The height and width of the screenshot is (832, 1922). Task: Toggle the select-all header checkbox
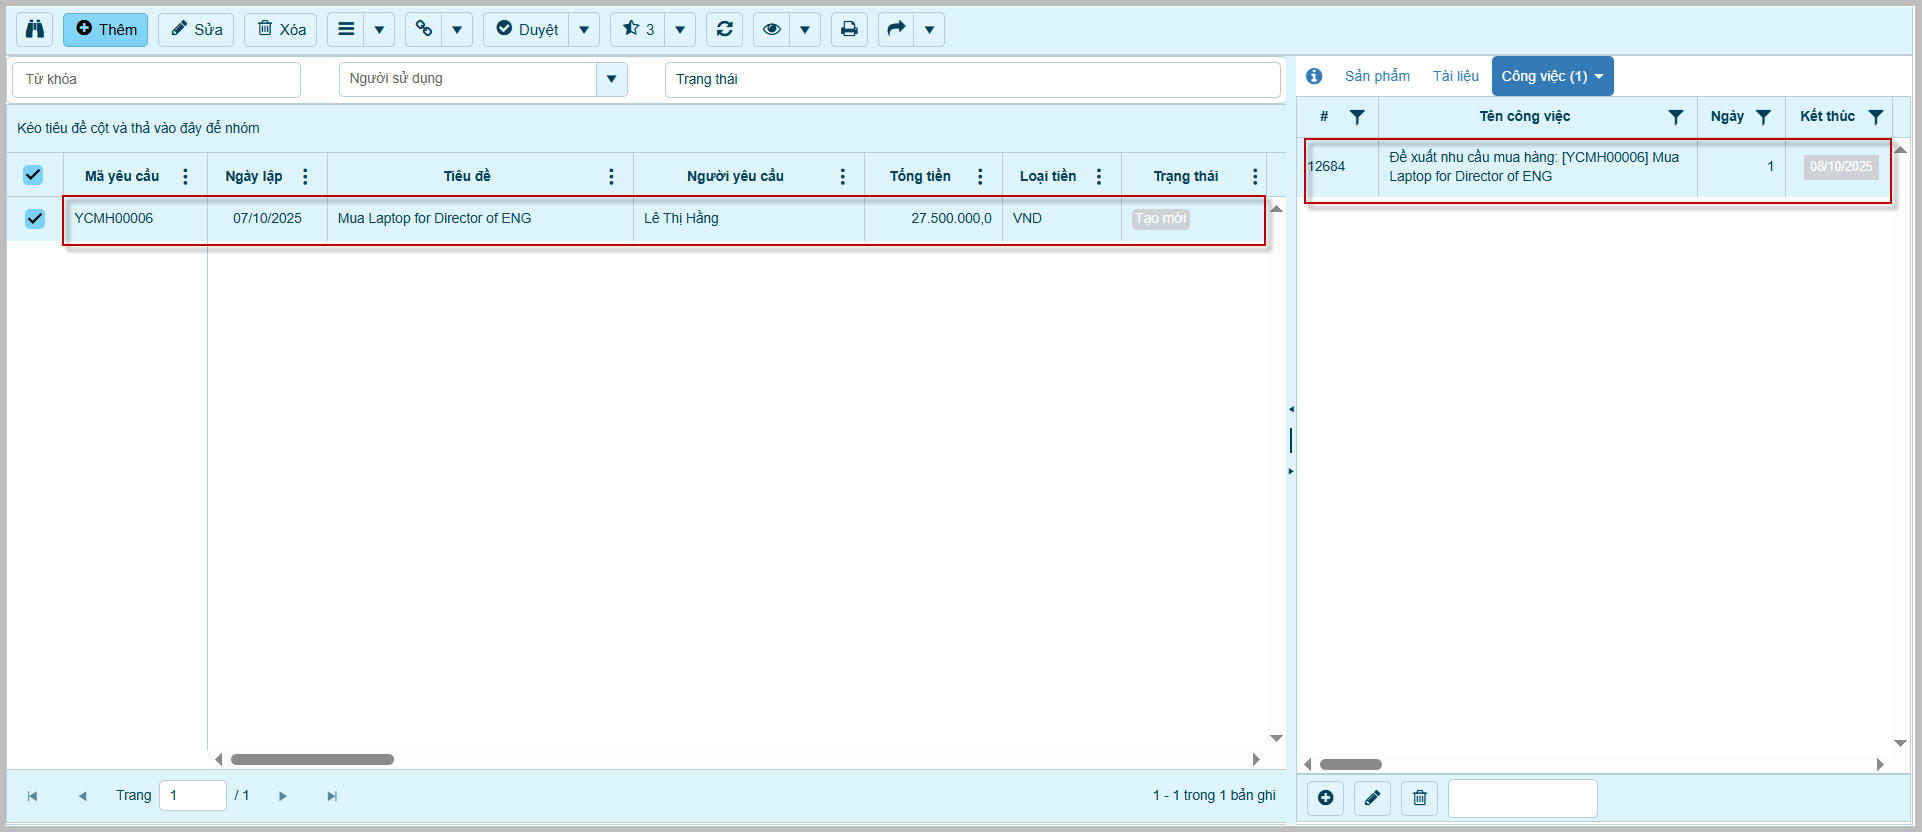33,176
